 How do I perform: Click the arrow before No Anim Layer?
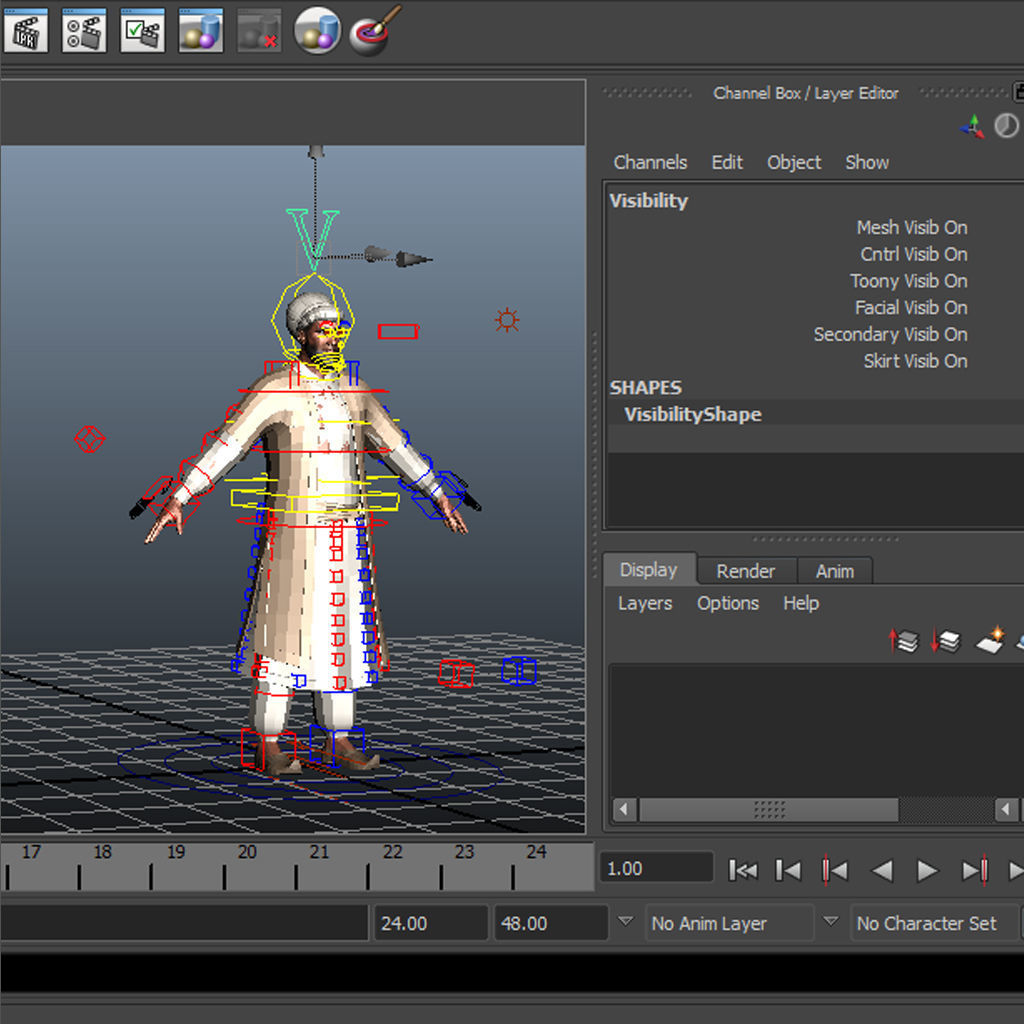point(625,921)
